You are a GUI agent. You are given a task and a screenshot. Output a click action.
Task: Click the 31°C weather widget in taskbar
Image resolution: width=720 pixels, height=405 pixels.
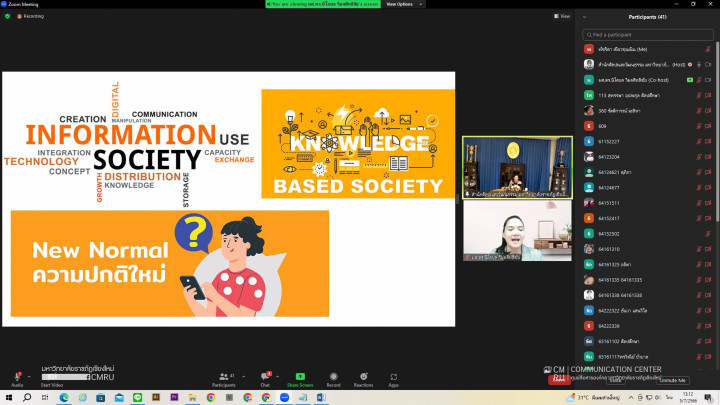click(x=594, y=398)
